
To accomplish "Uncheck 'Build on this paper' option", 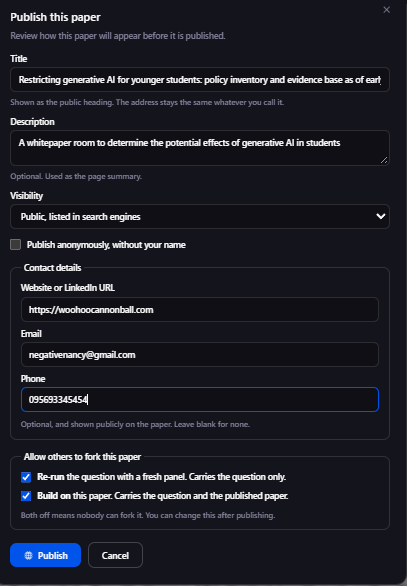I will [26, 496].
